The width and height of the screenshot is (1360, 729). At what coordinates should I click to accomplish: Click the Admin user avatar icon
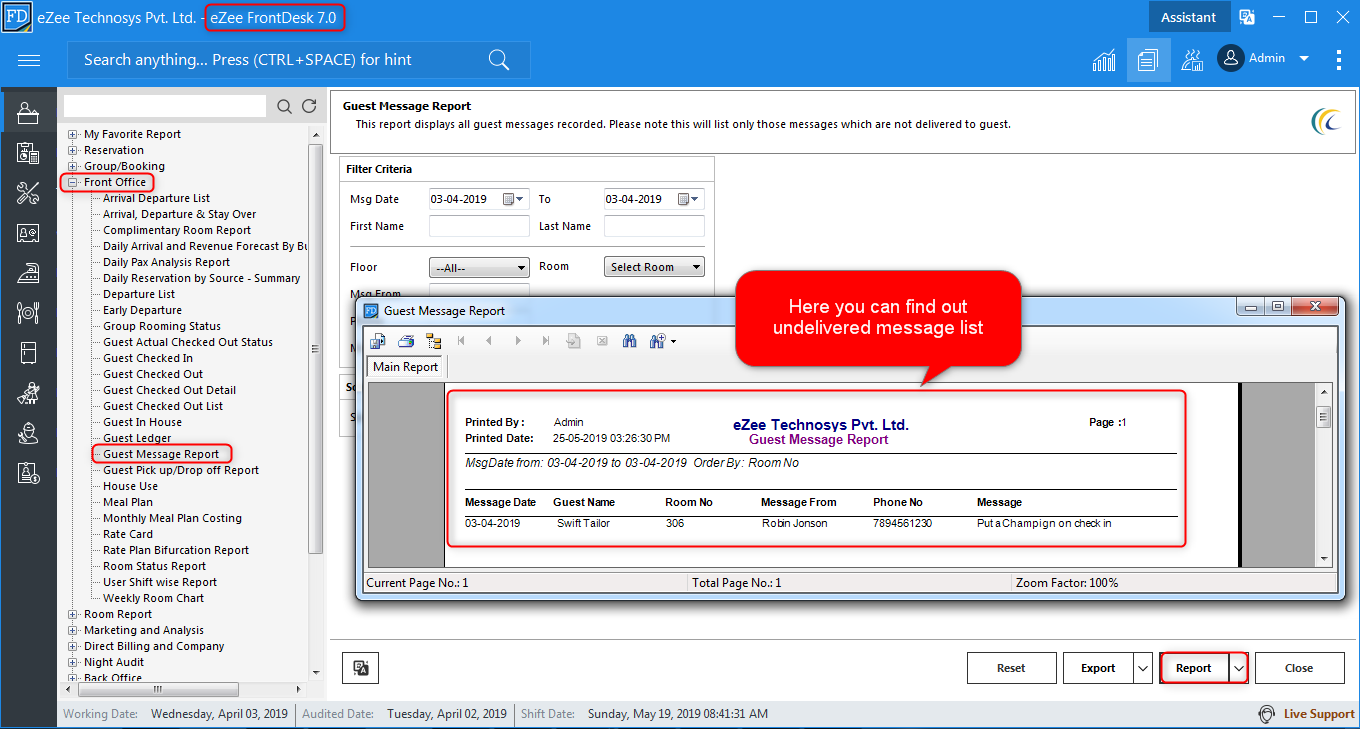coord(1230,58)
